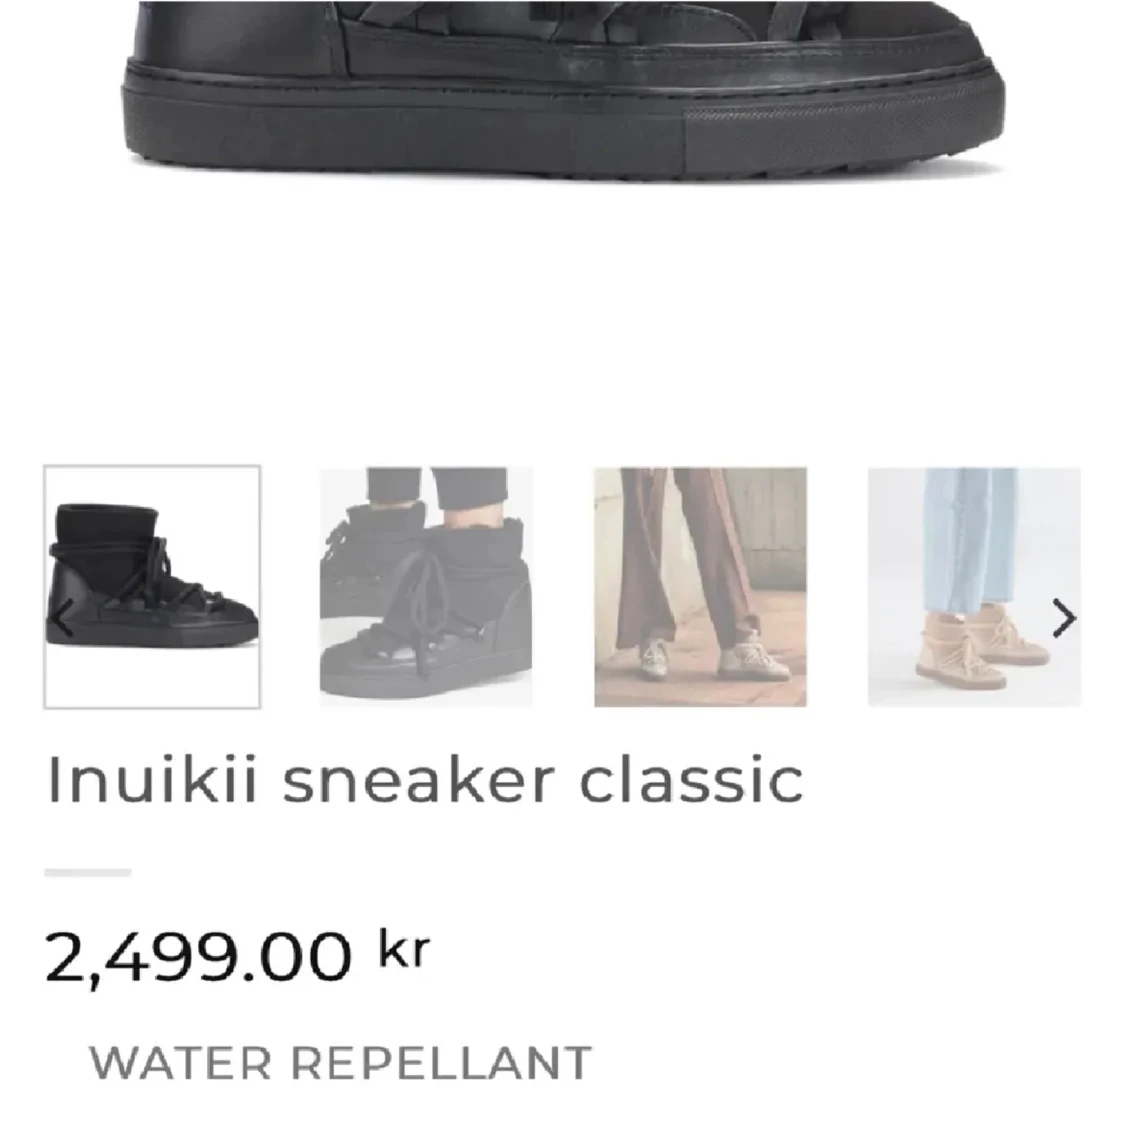Show the beige sneakers with jeans thumbnail

(974, 587)
